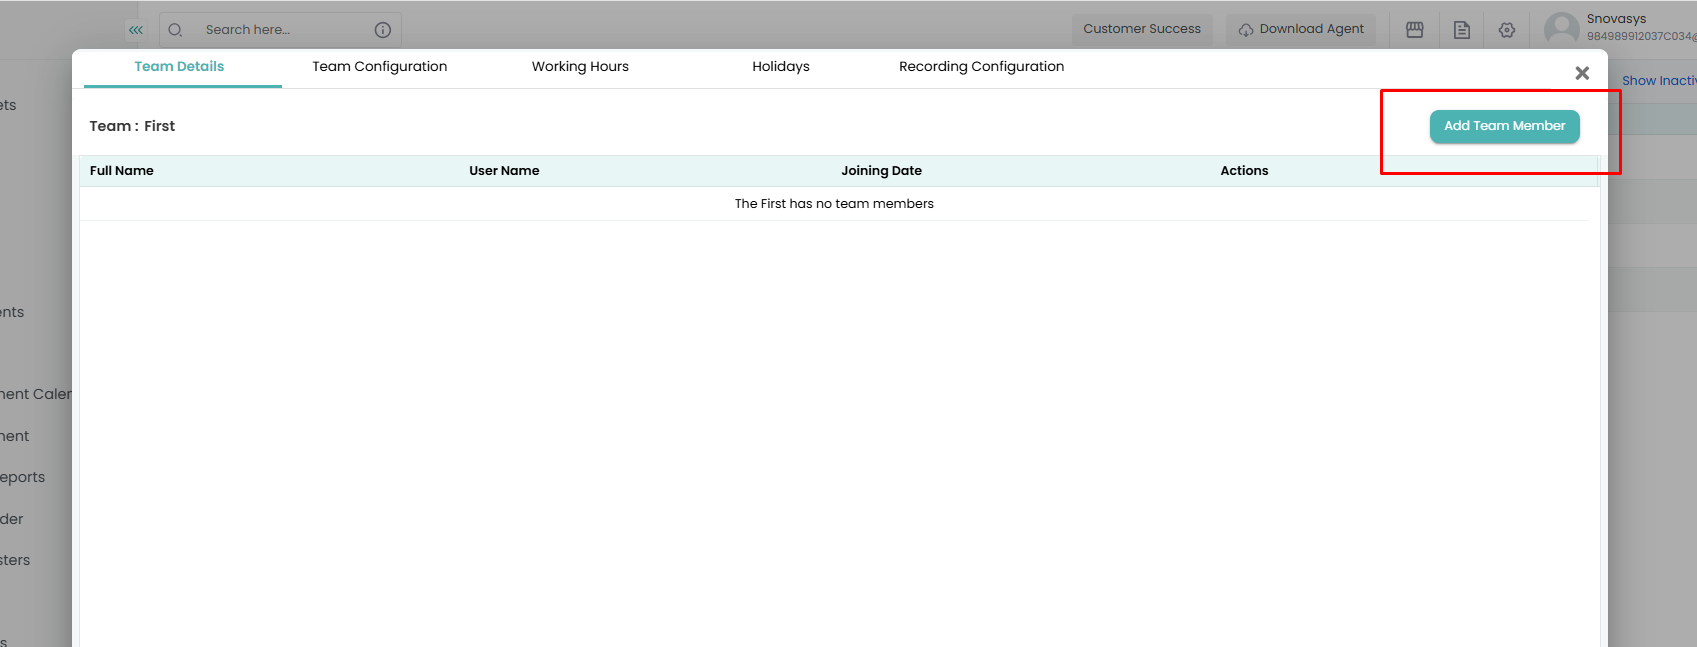Click Show Inactive link behind dialog
The image size is (1697, 647).
[1659, 81]
